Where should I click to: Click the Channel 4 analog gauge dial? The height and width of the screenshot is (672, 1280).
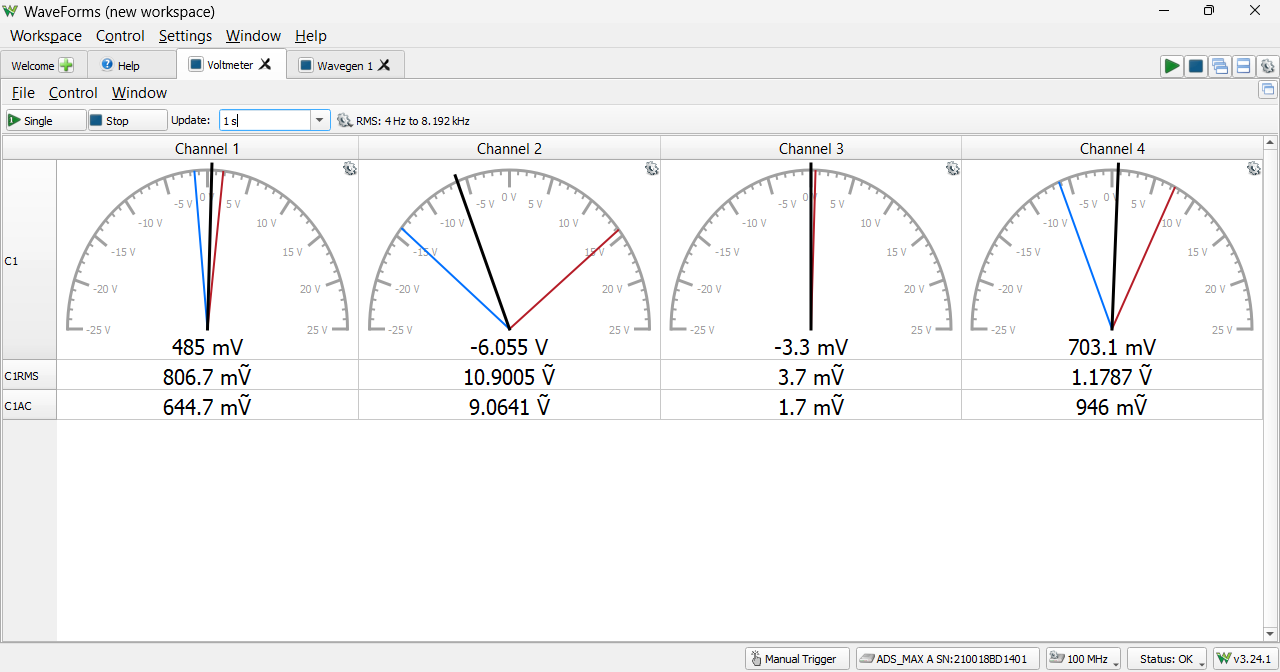point(1112,251)
